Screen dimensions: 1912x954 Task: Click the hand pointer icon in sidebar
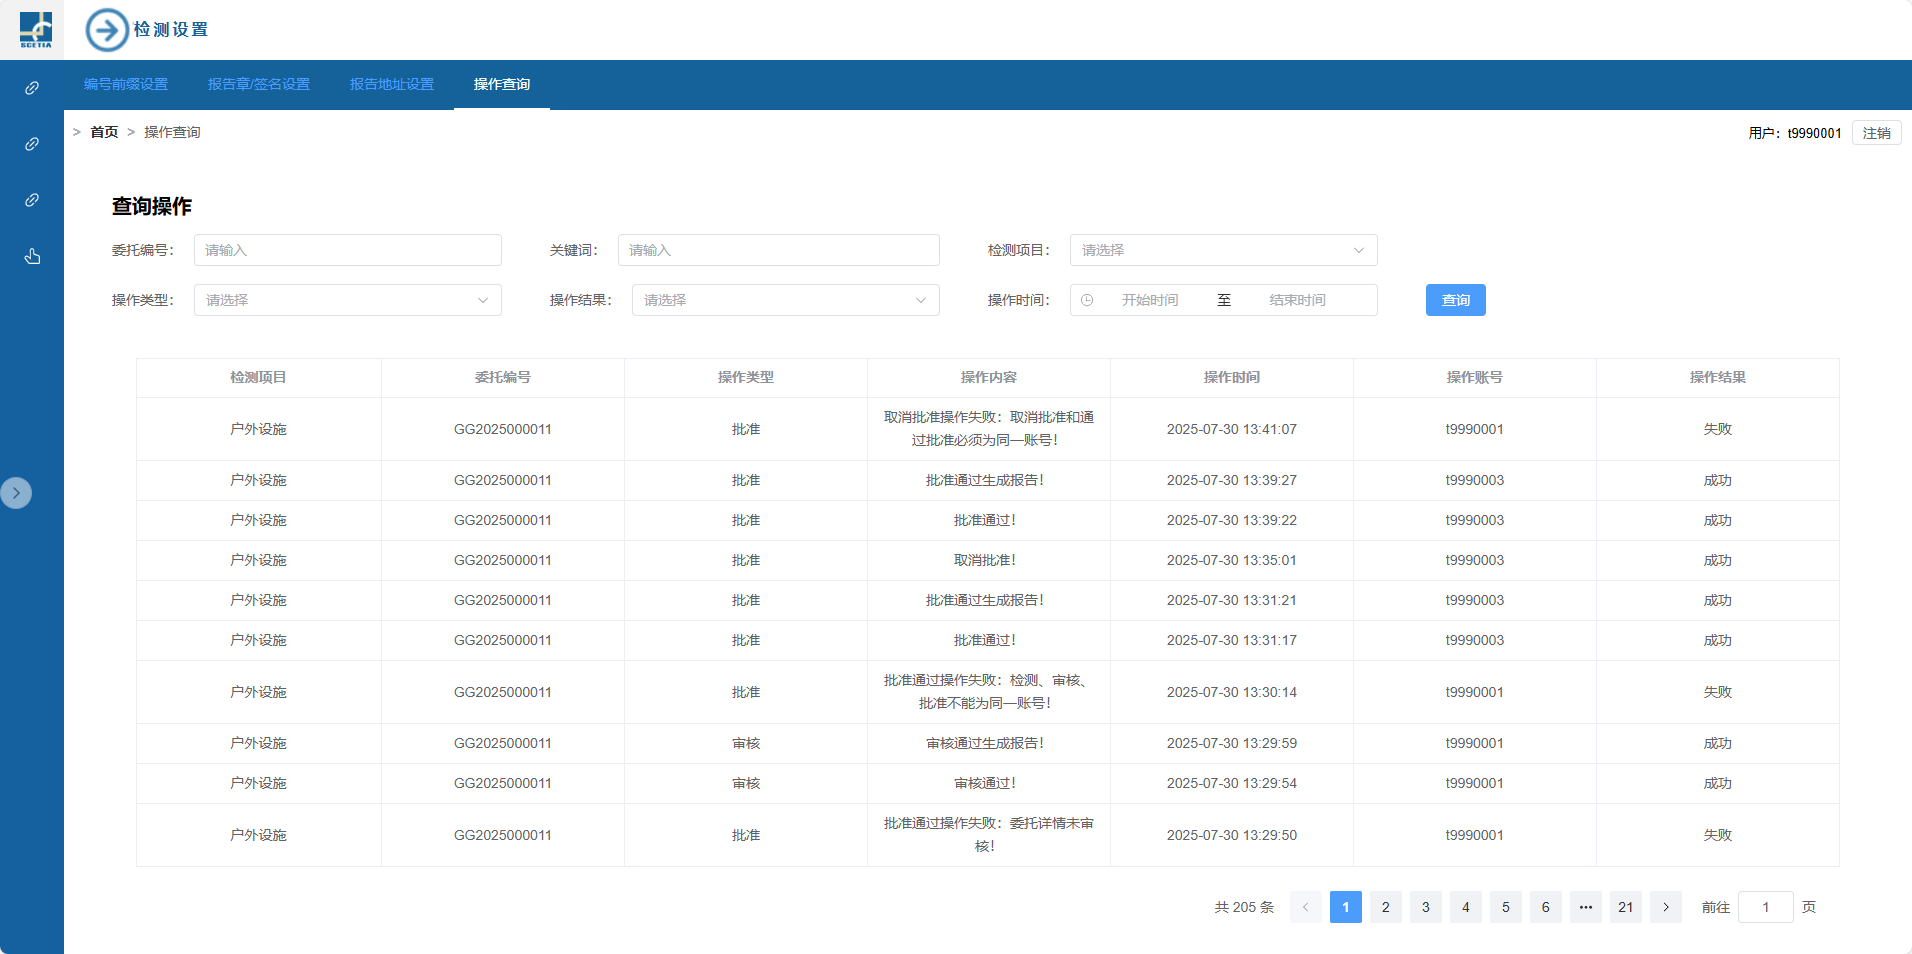tap(32, 256)
